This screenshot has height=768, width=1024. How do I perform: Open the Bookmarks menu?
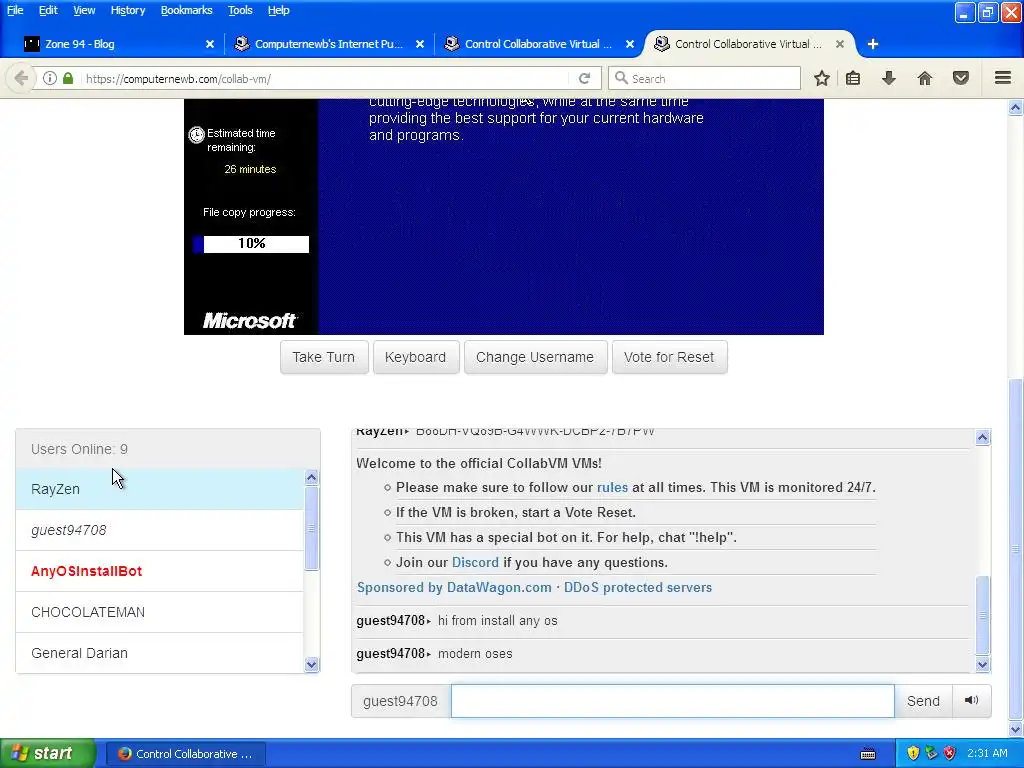(186, 10)
